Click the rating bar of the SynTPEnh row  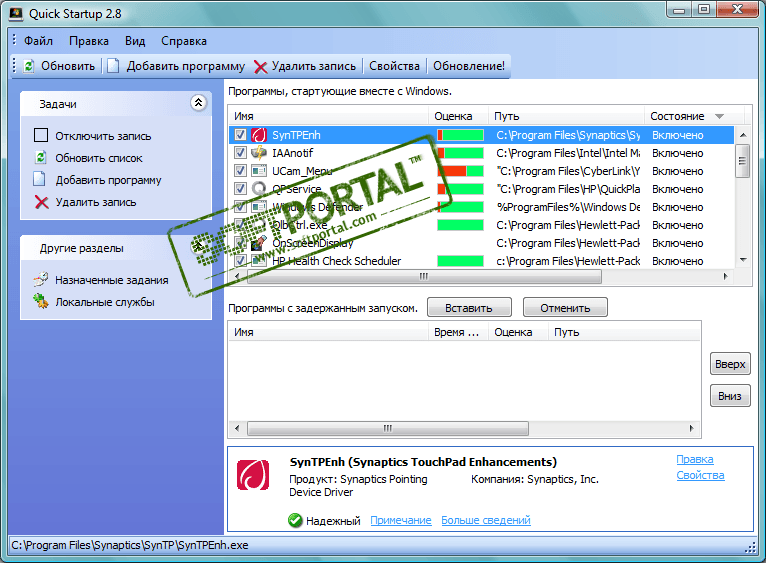[x=460, y=135]
